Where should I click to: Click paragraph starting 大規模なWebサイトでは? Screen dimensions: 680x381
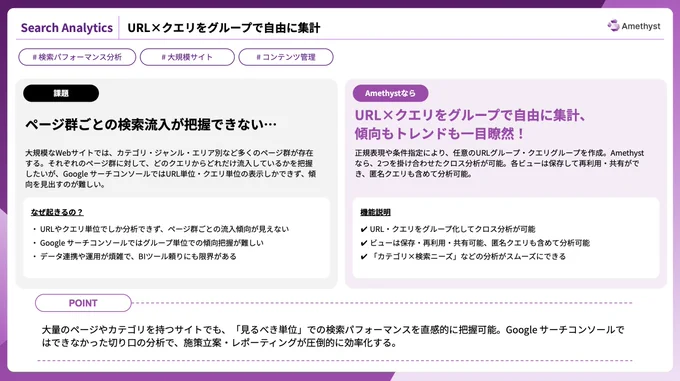pyautogui.click(x=170, y=169)
